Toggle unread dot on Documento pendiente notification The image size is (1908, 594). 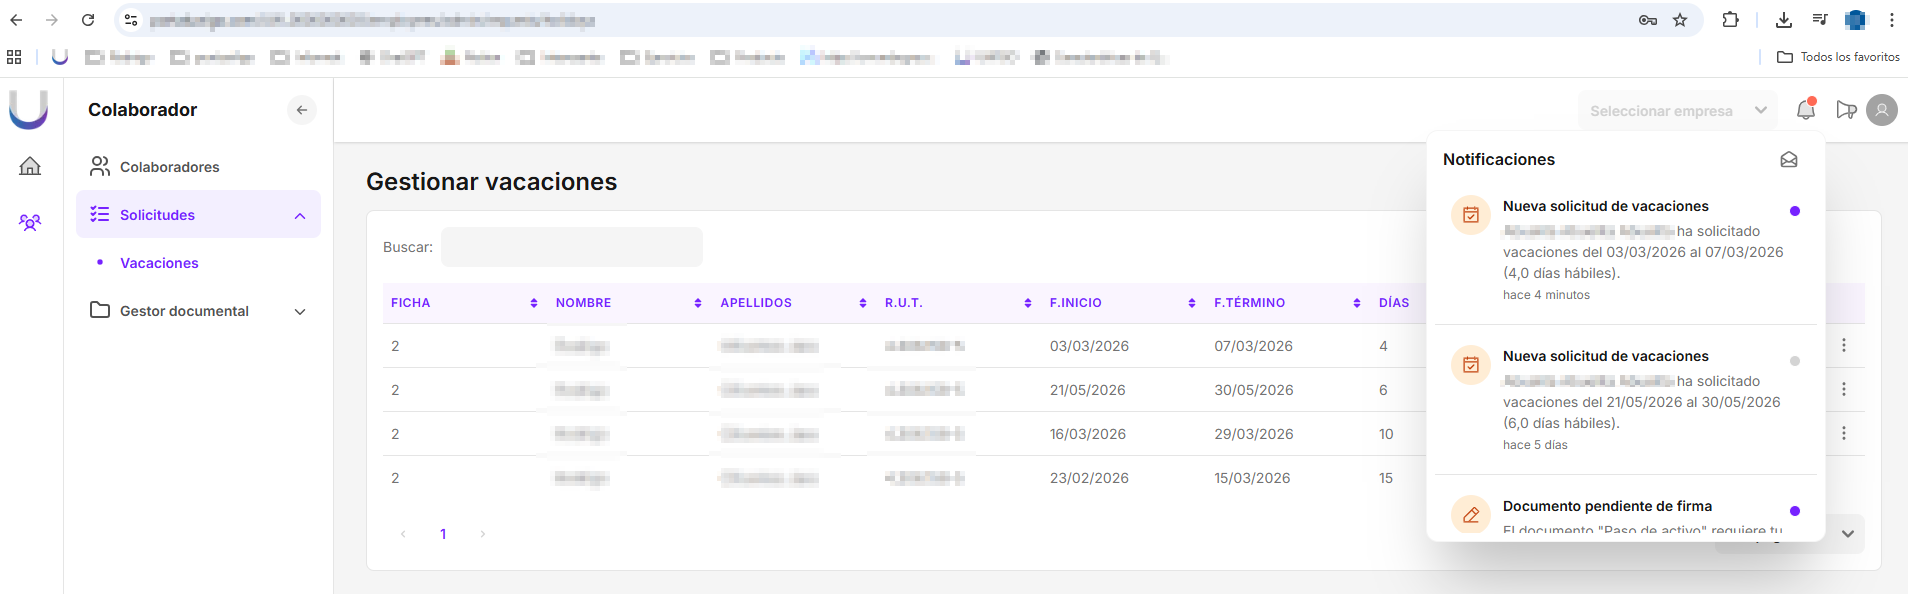pos(1794,511)
